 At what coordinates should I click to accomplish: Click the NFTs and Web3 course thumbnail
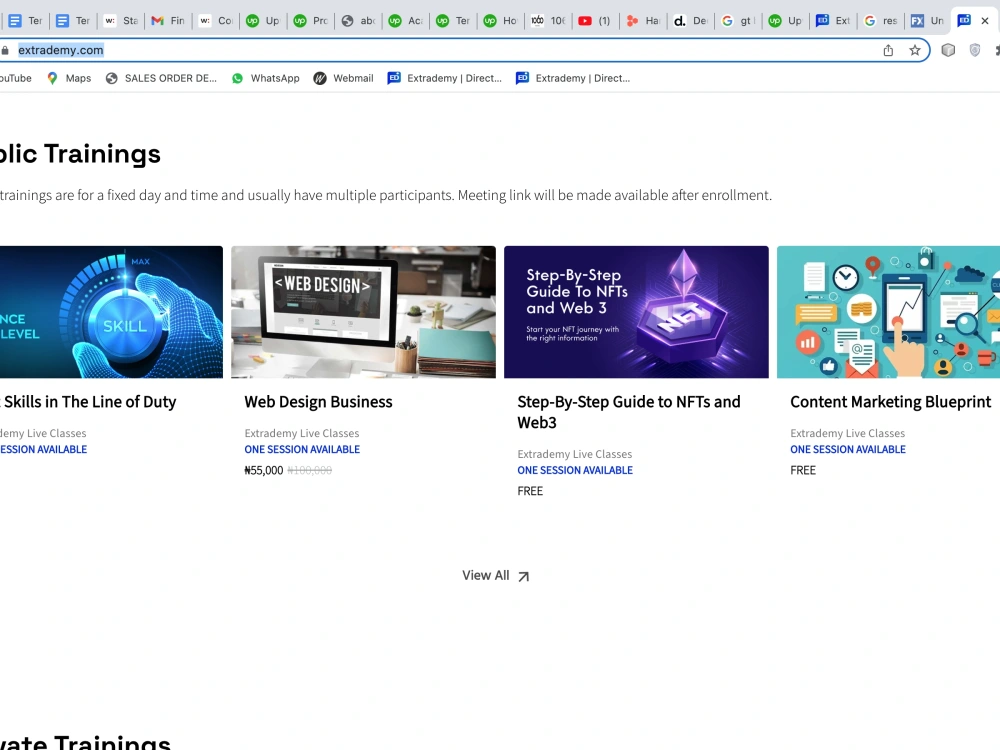tap(636, 312)
